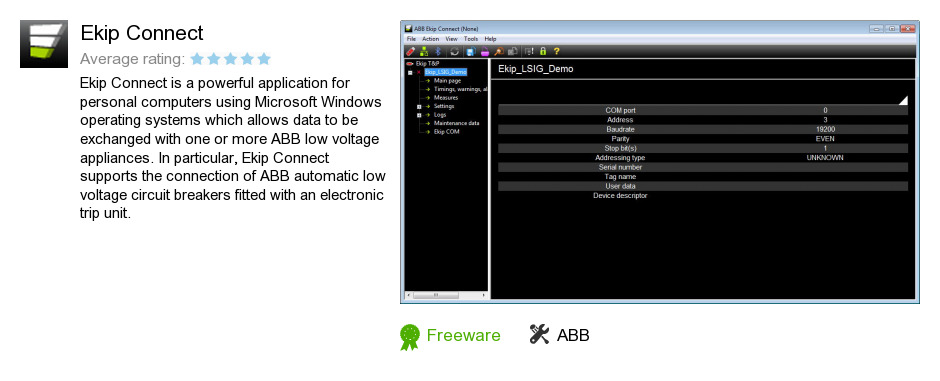
Task: Select the Ekip T&P tree root
Action: tap(427, 64)
